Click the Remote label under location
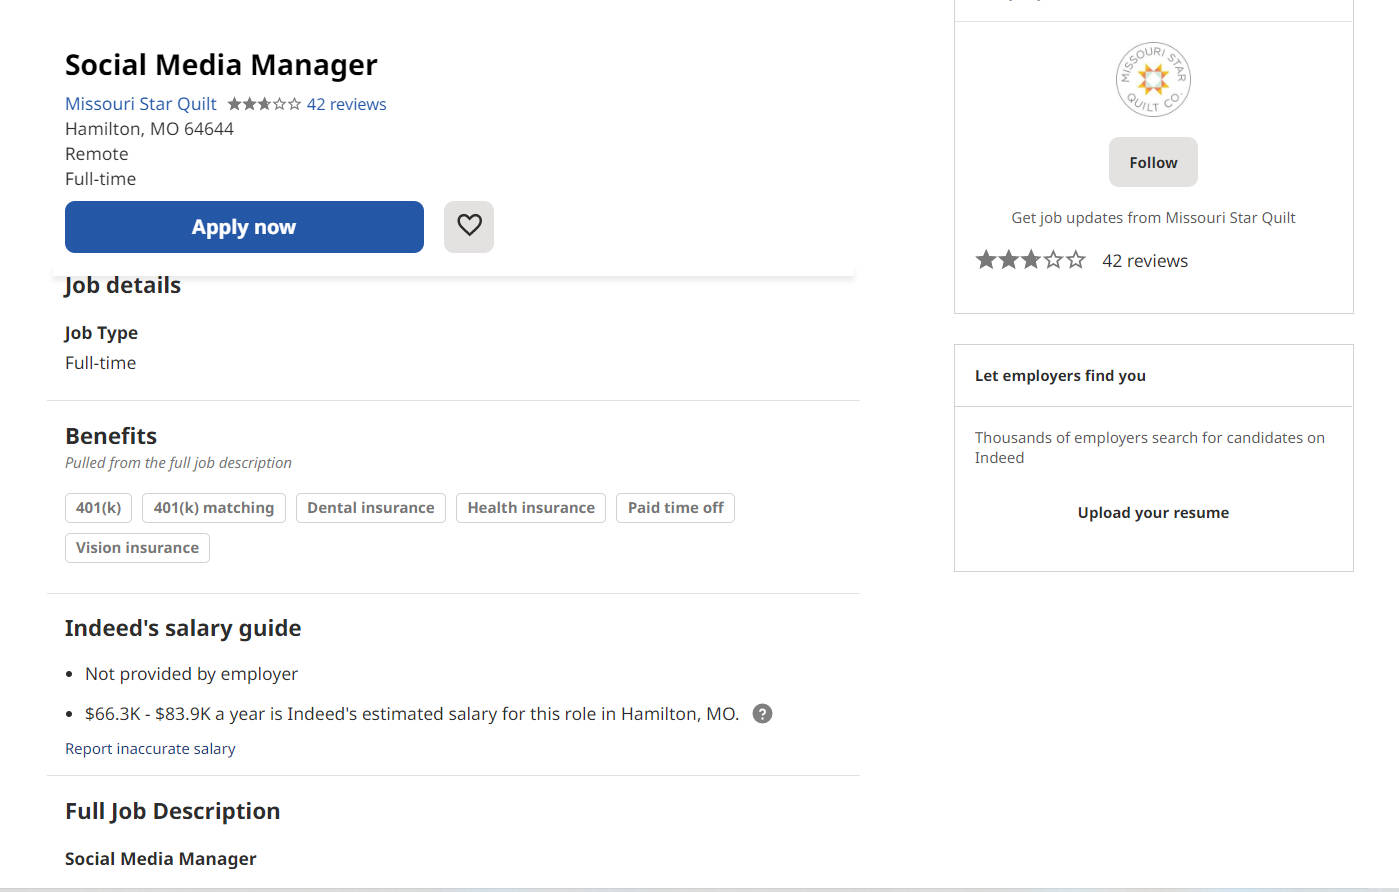1399x892 pixels. click(x=97, y=154)
